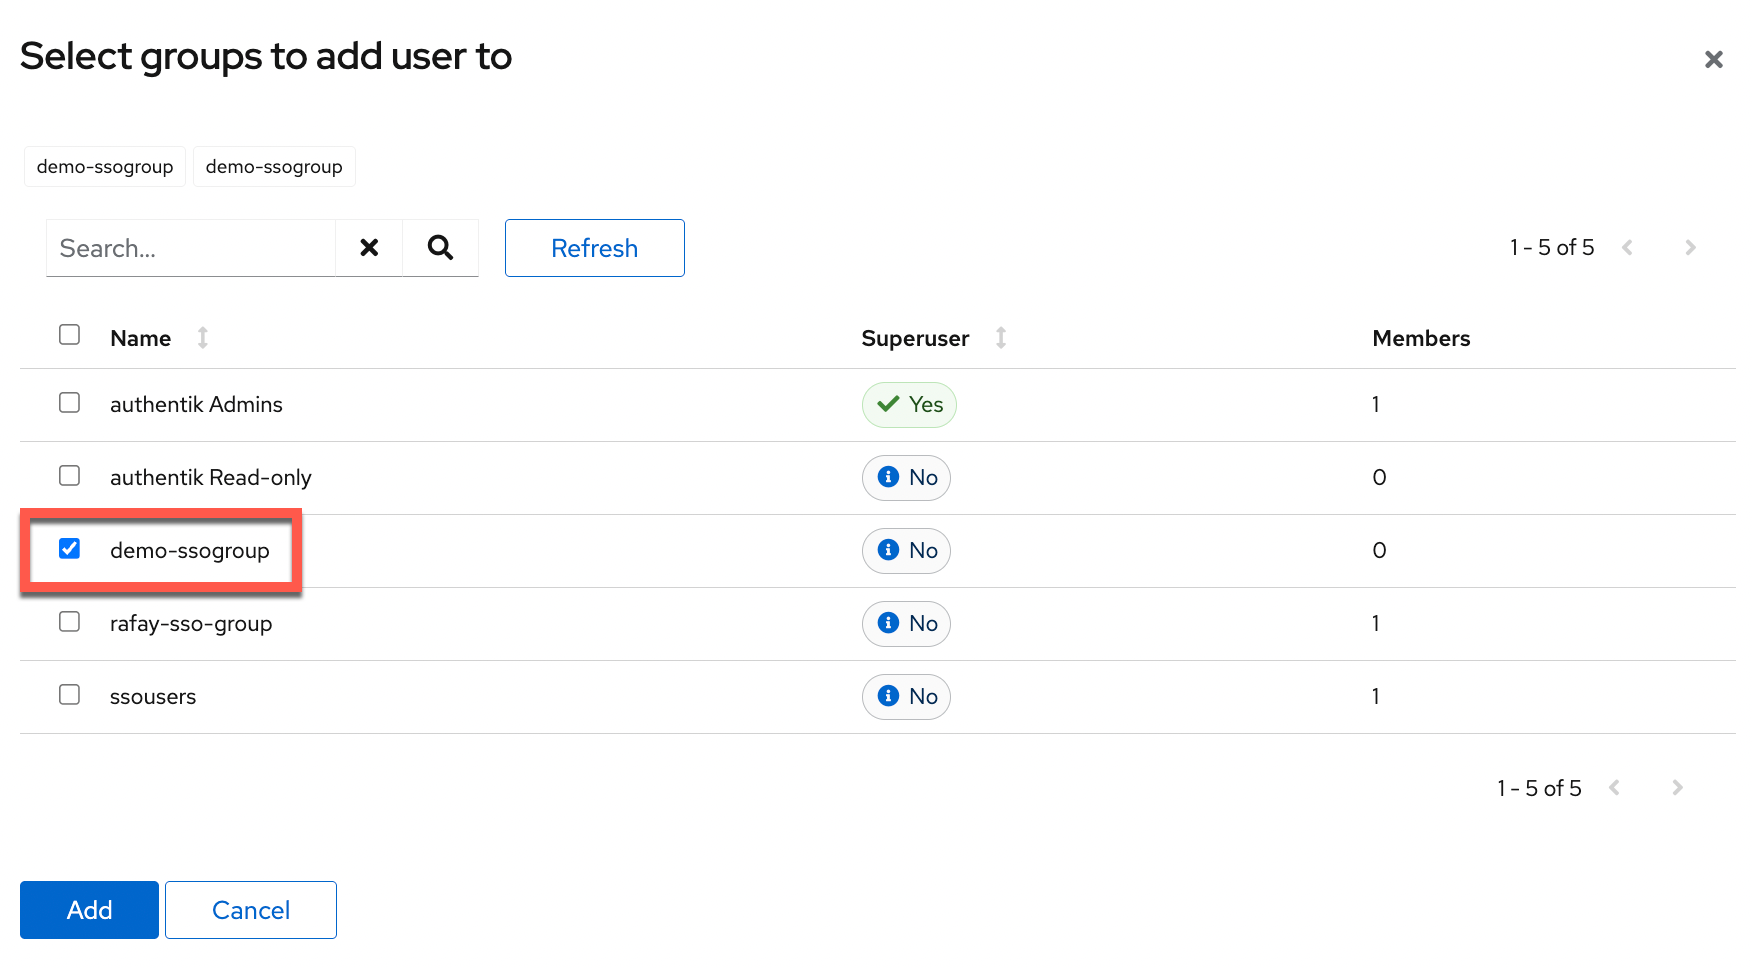Click the authentik Admins group name
This screenshot has height=968, width=1752.
pos(196,404)
